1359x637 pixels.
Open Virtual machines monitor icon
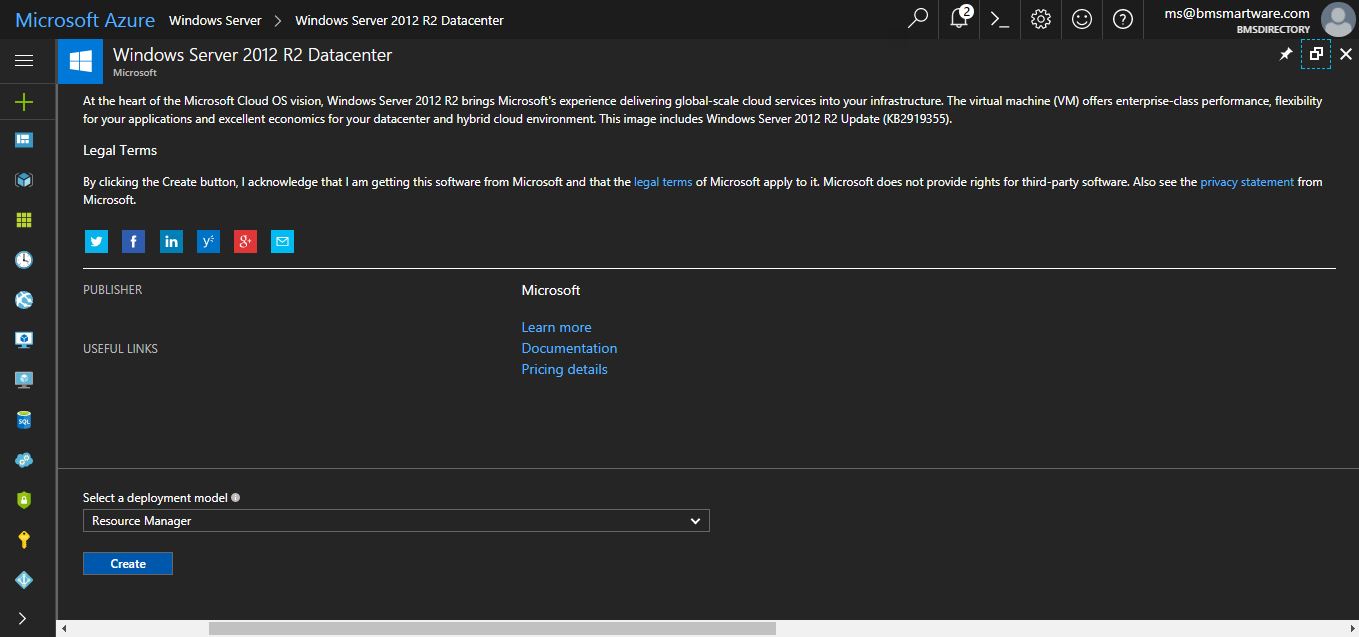click(x=24, y=380)
